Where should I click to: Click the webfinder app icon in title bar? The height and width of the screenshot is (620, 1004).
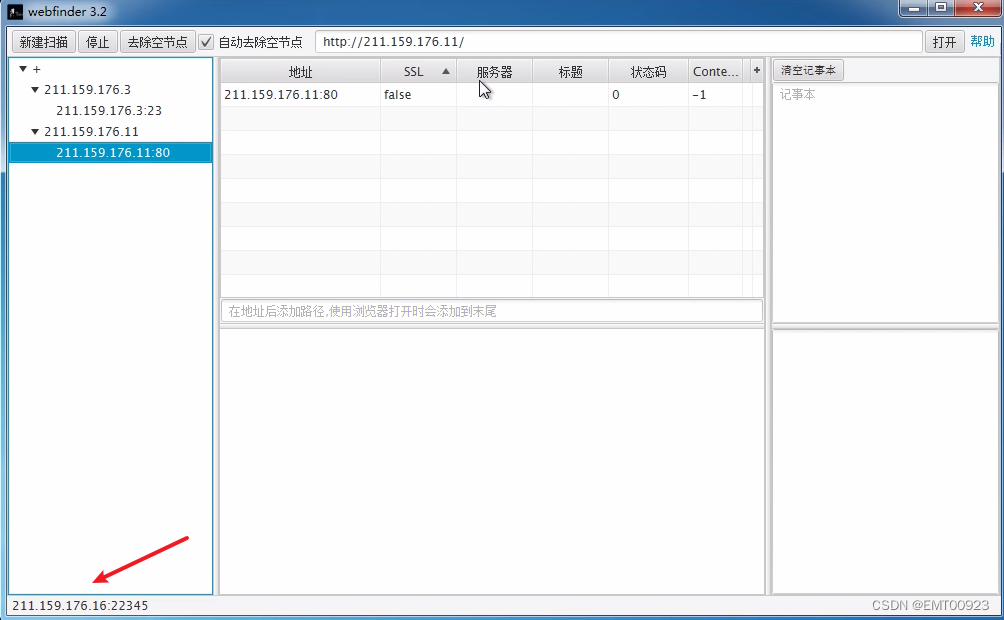click(x=15, y=12)
